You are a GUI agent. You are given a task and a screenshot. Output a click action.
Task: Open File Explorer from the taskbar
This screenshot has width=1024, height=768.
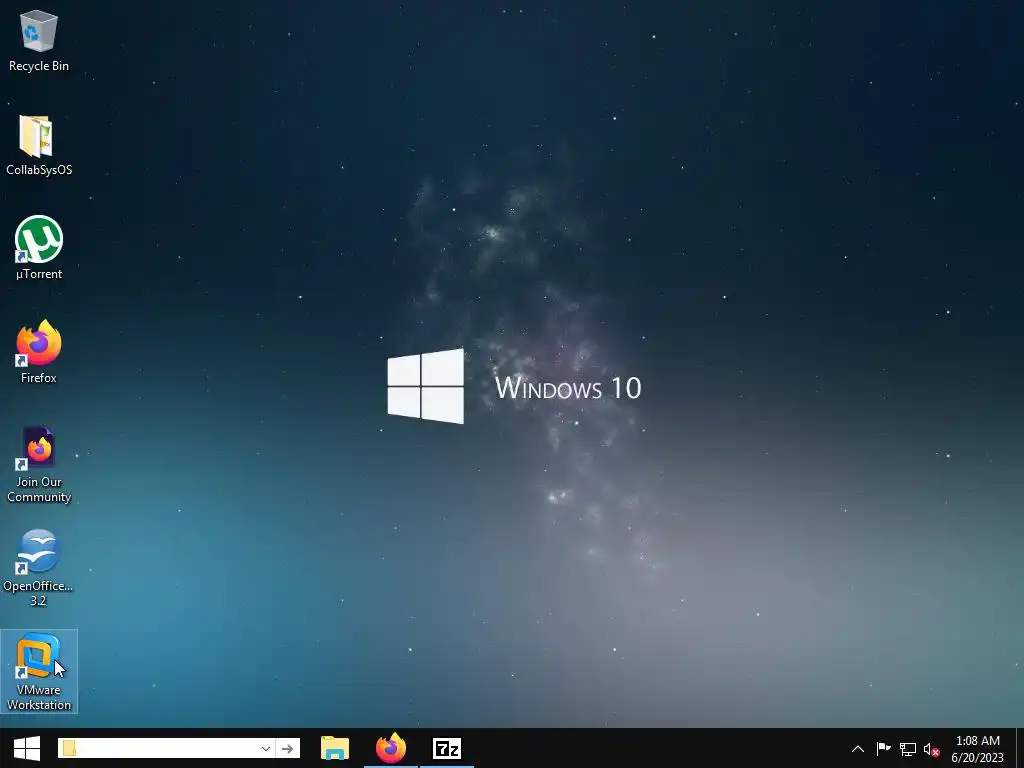click(335, 748)
